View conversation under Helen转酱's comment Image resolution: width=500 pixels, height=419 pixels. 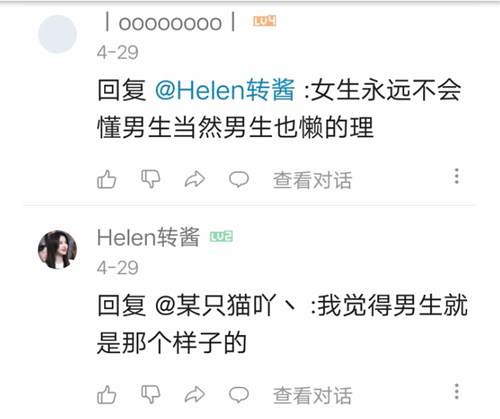click(312, 395)
